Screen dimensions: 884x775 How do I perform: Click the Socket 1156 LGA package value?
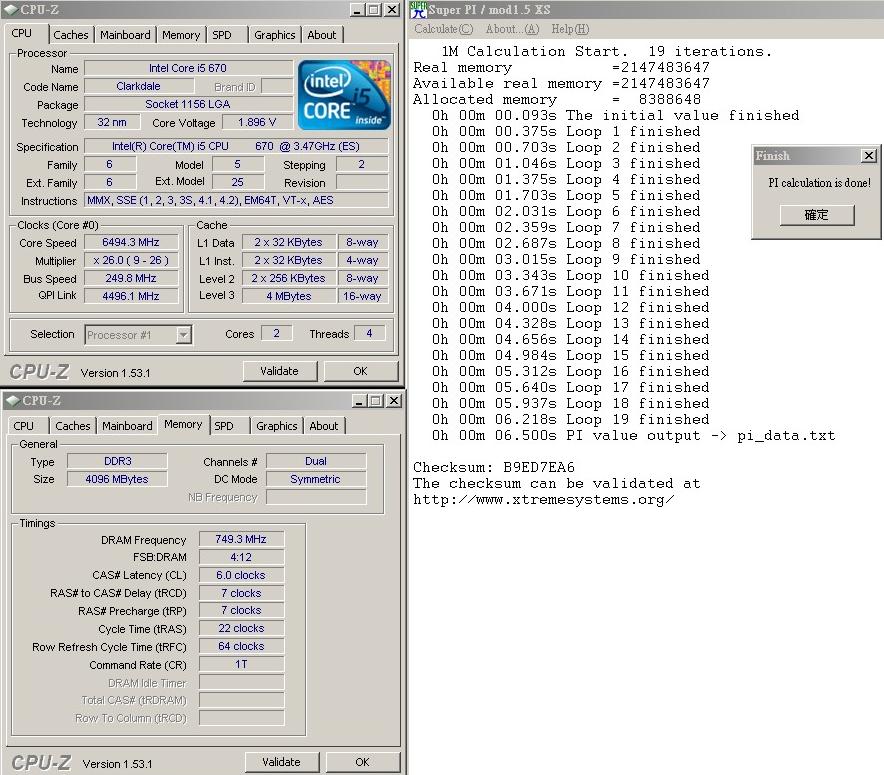pos(188,104)
